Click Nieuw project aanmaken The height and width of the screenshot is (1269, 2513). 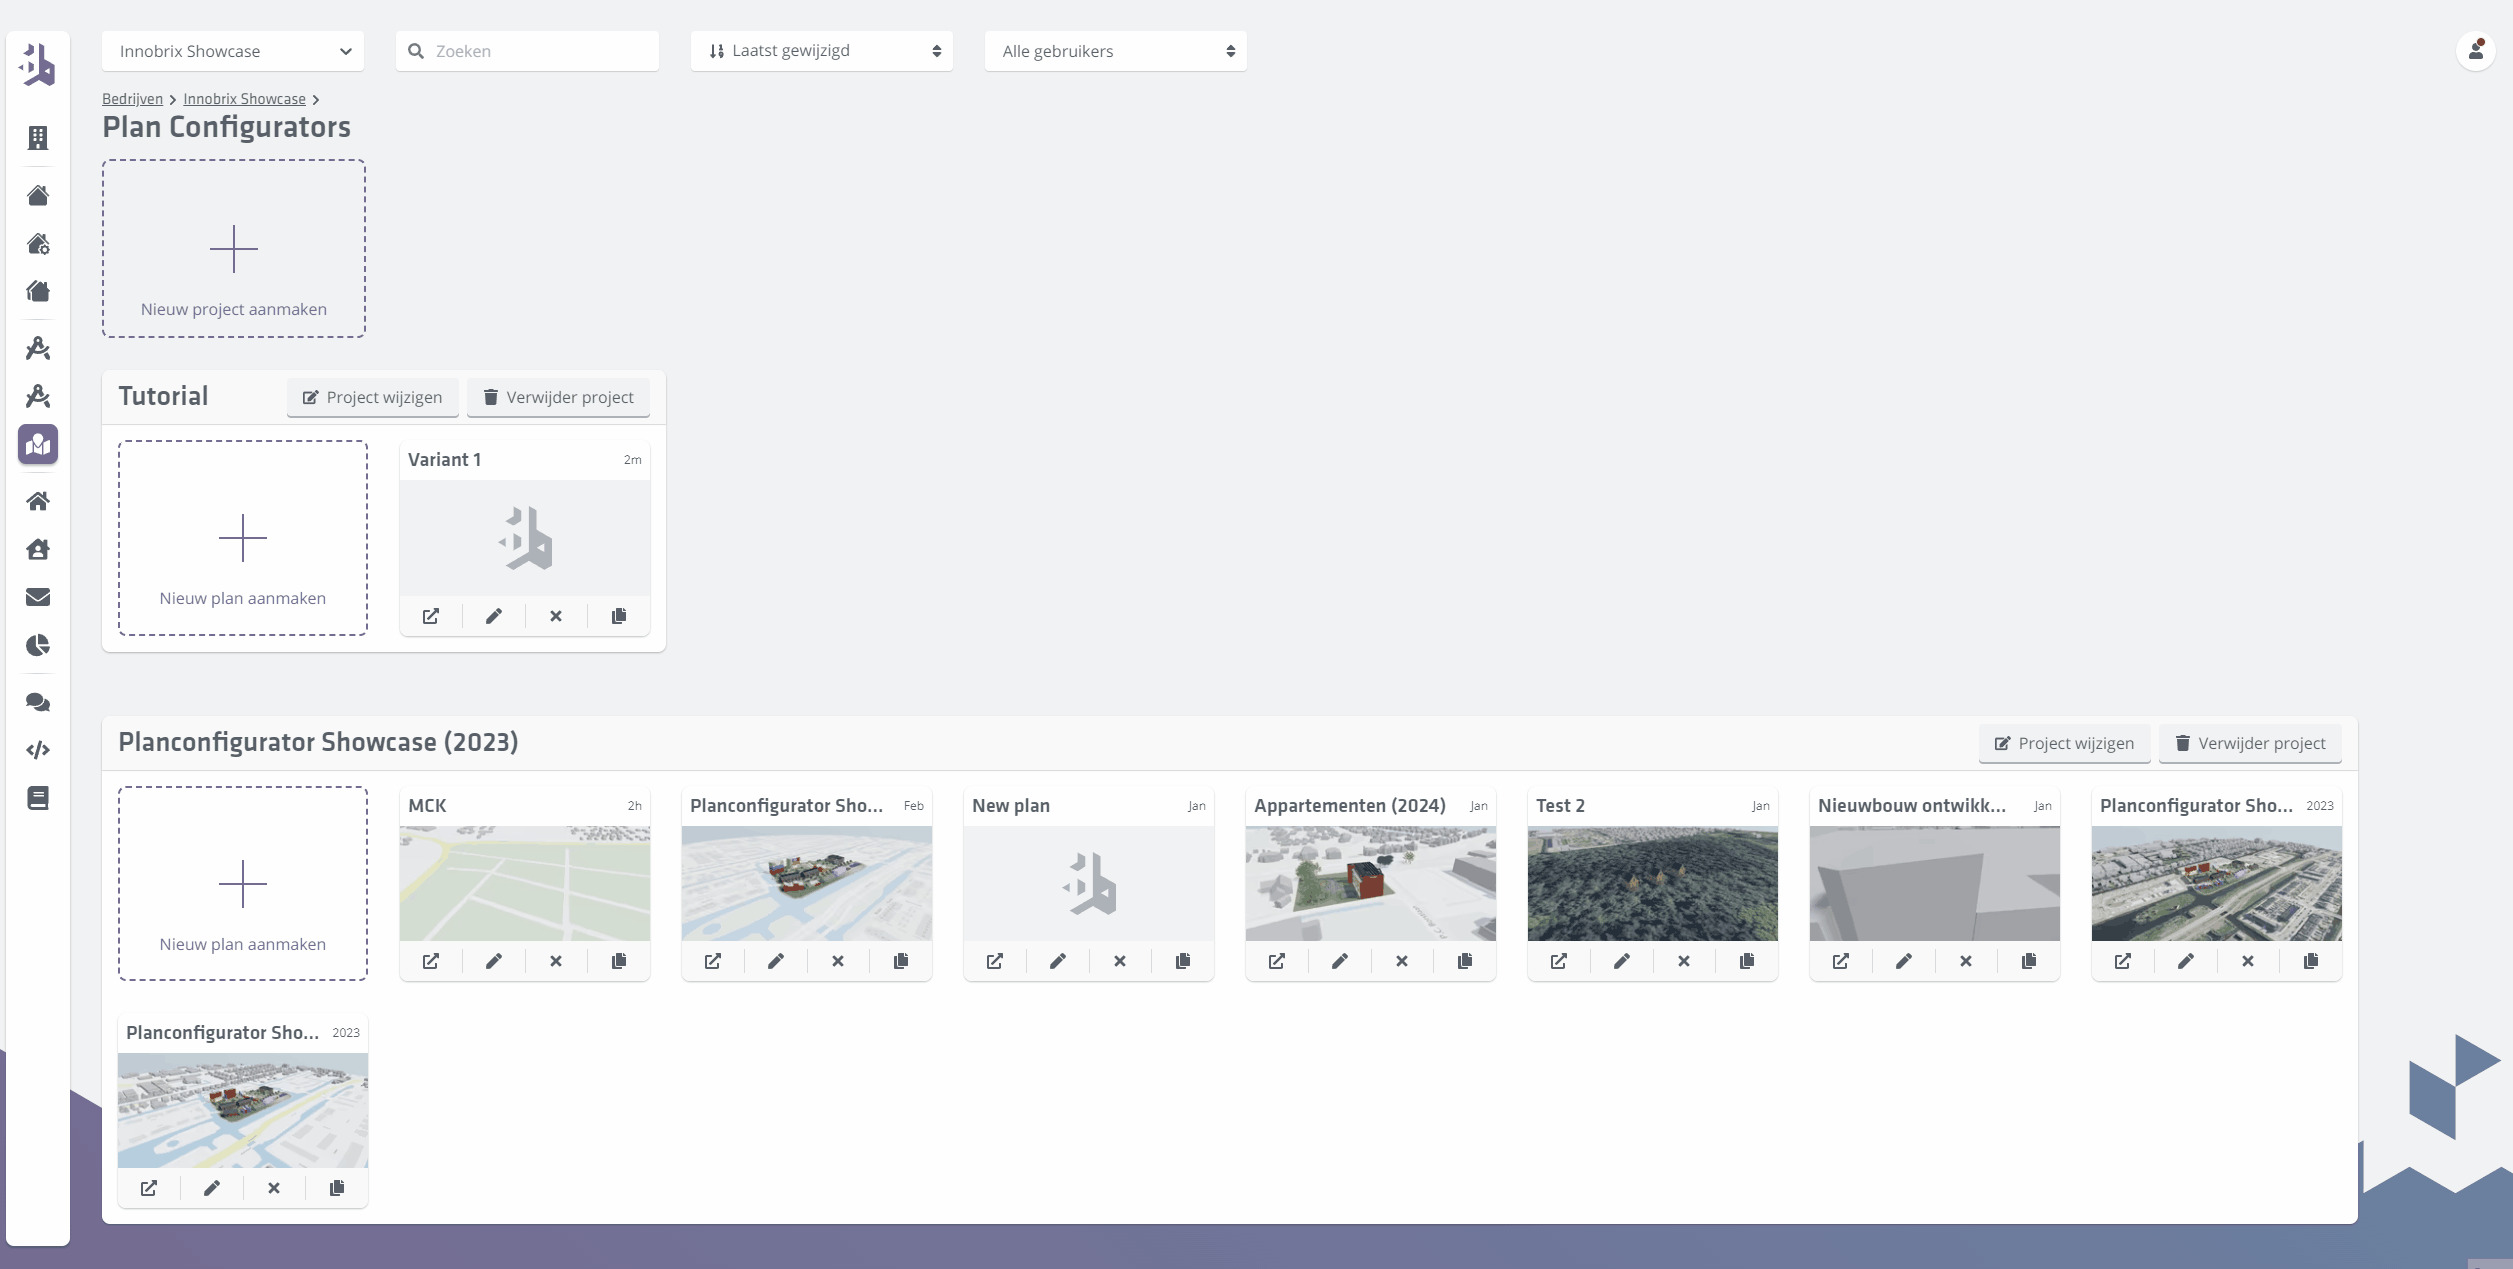click(233, 248)
